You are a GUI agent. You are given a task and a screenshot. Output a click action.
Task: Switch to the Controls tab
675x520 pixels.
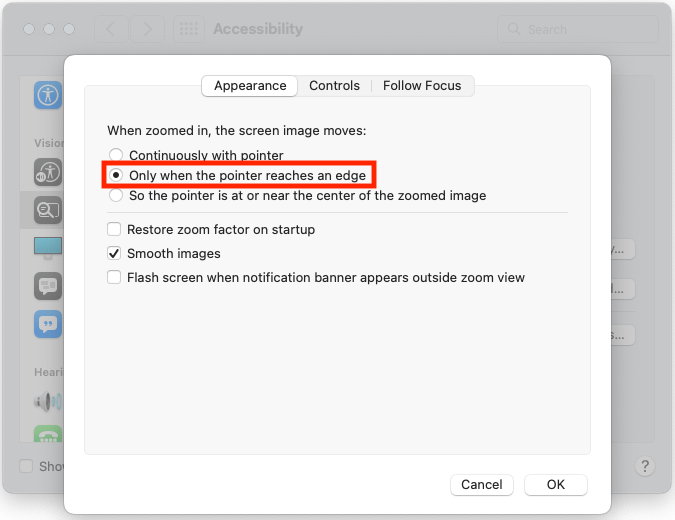(x=334, y=86)
